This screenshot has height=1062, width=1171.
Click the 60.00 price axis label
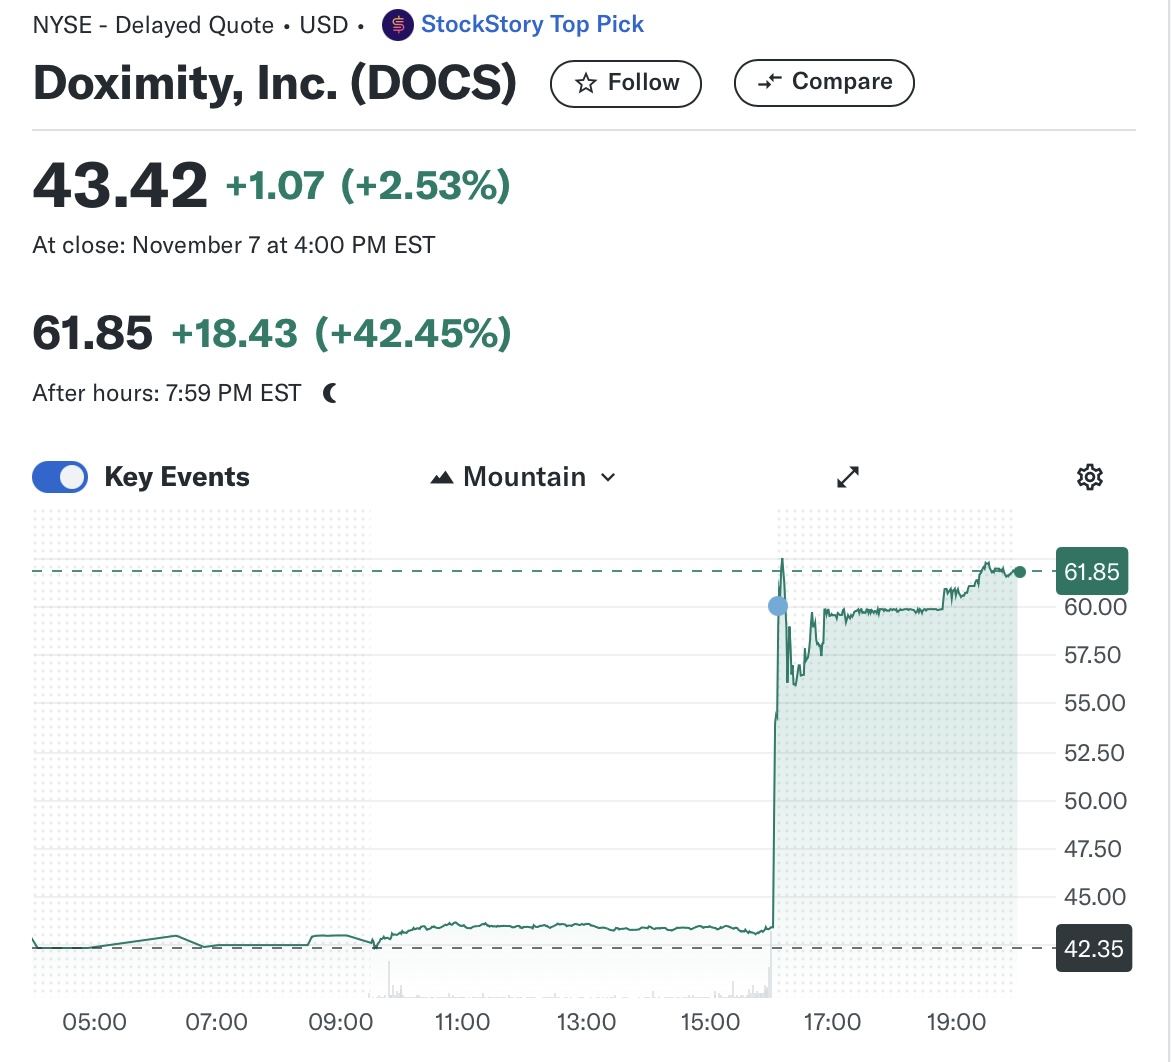pyautogui.click(x=1095, y=607)
